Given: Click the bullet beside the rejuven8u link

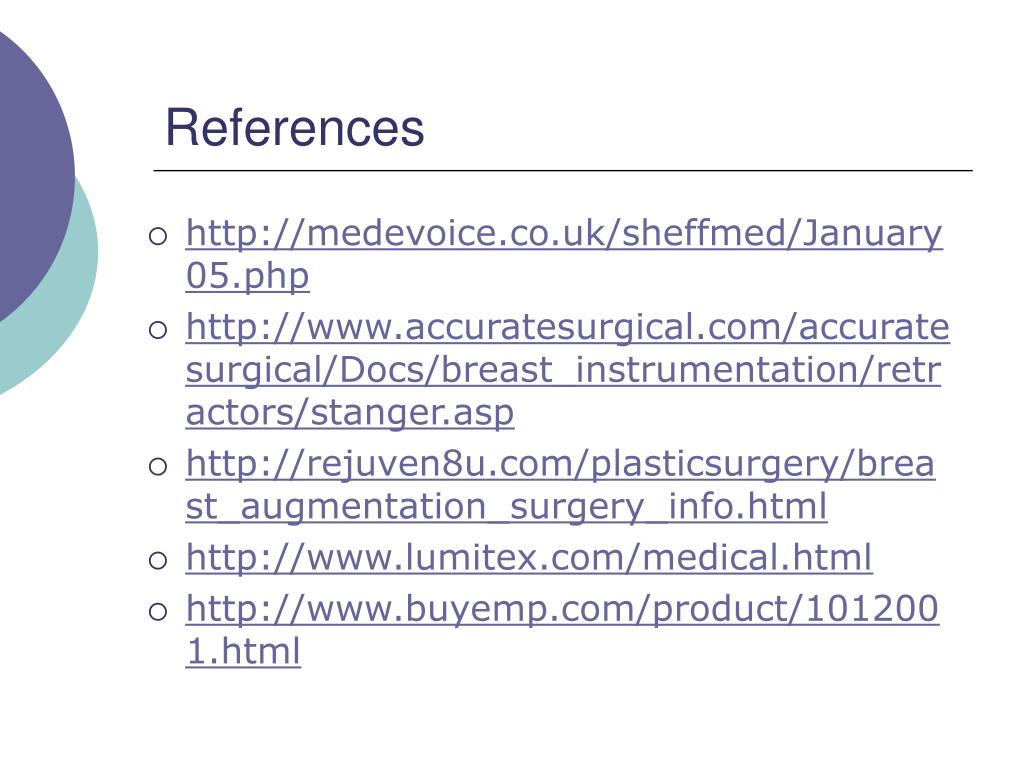Looking at the screenshot, I should [158, 466].
